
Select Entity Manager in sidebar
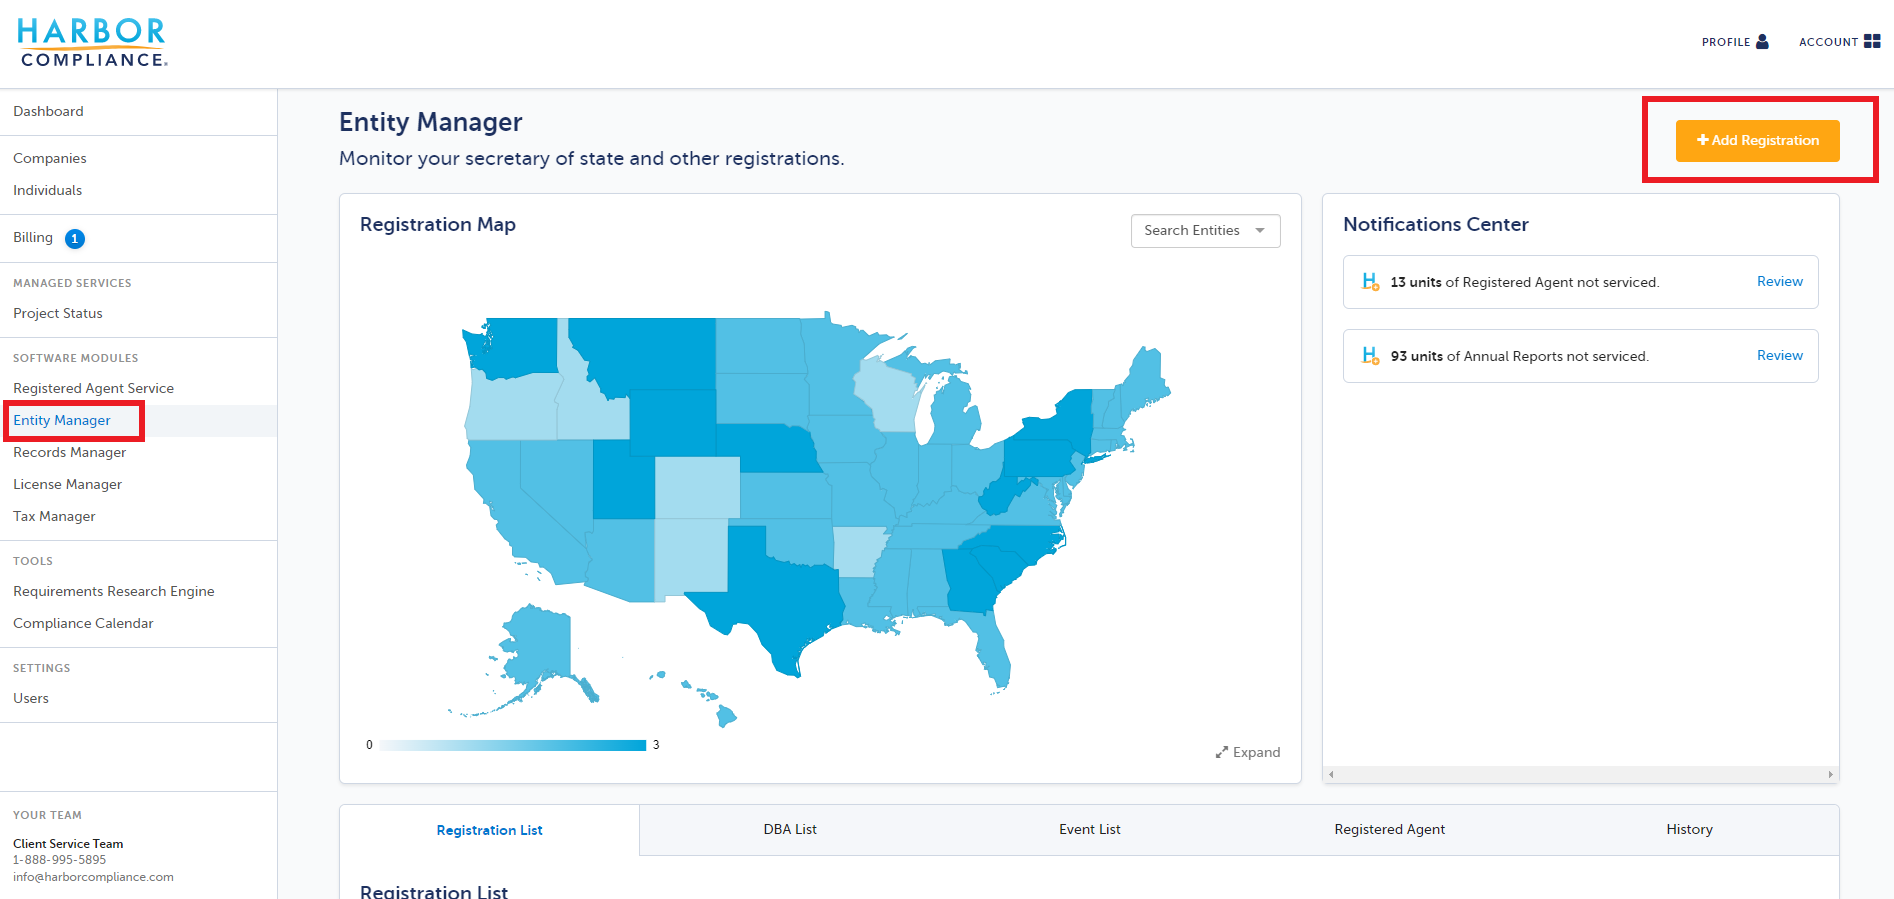[x=62, y=421]
